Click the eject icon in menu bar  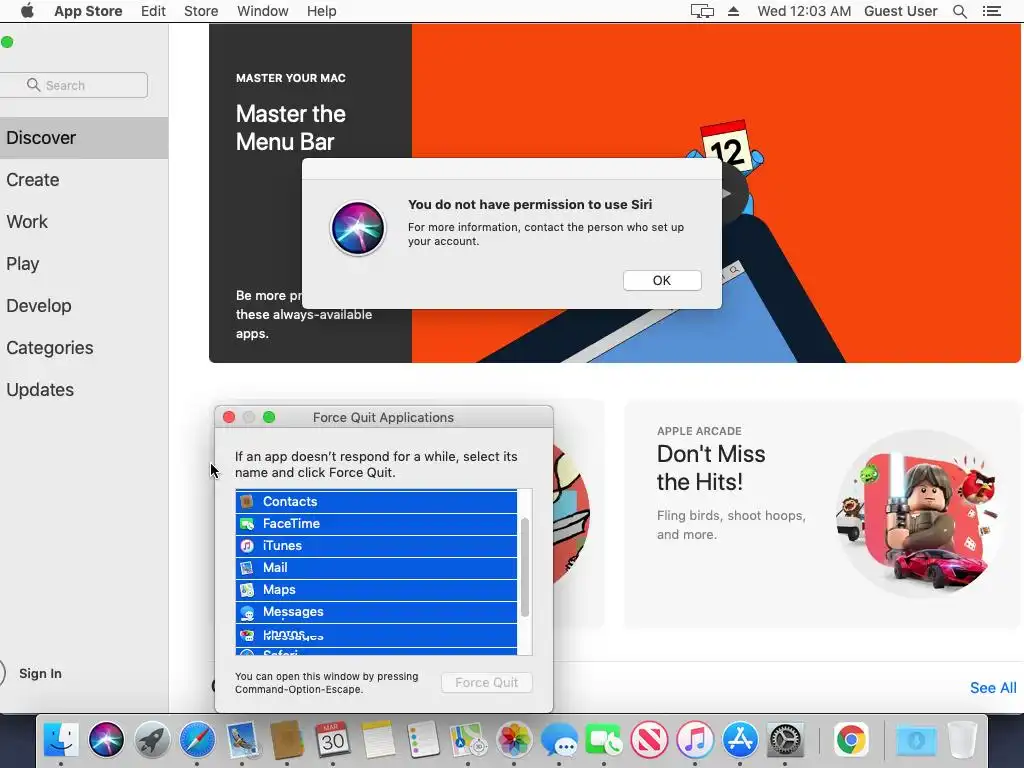pyautogui.click(x=733, y=11)
